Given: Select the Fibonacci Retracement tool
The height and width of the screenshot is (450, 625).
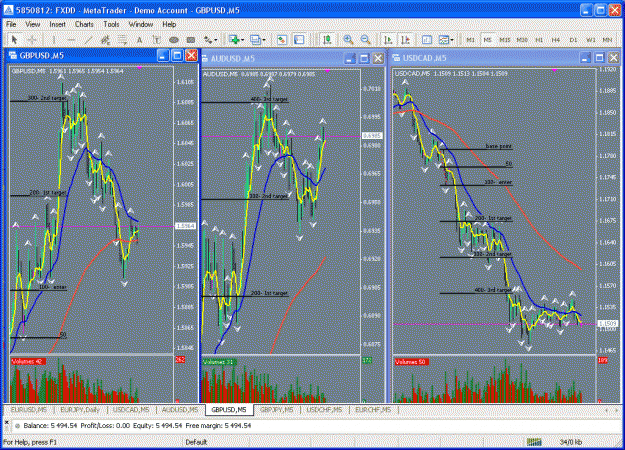Looking at the screenshot, I should pos(122,39).
